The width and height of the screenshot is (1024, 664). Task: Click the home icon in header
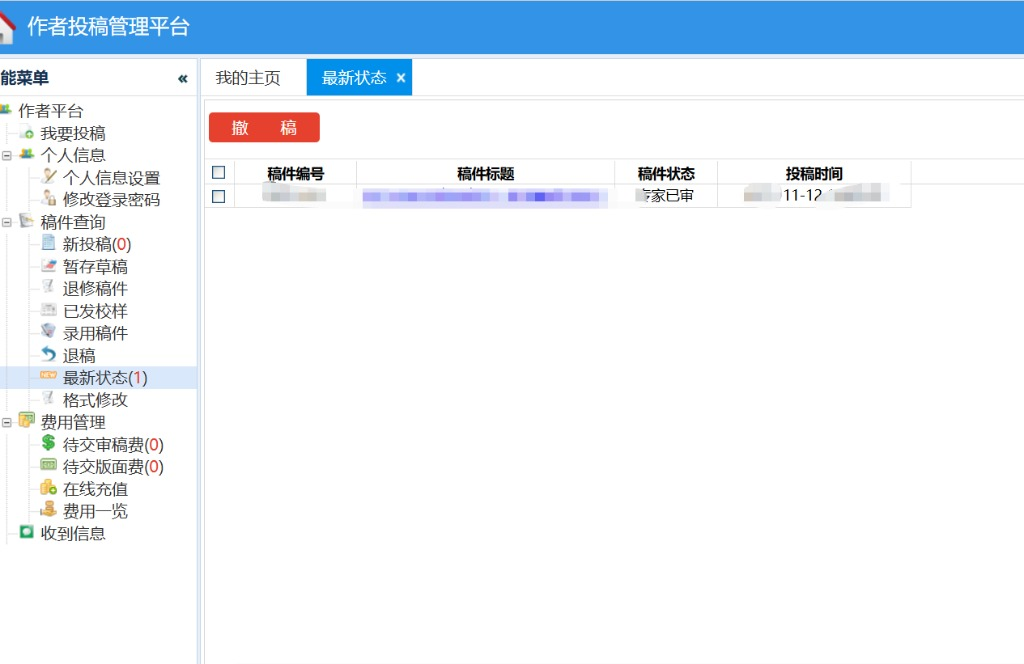[6, 27]
